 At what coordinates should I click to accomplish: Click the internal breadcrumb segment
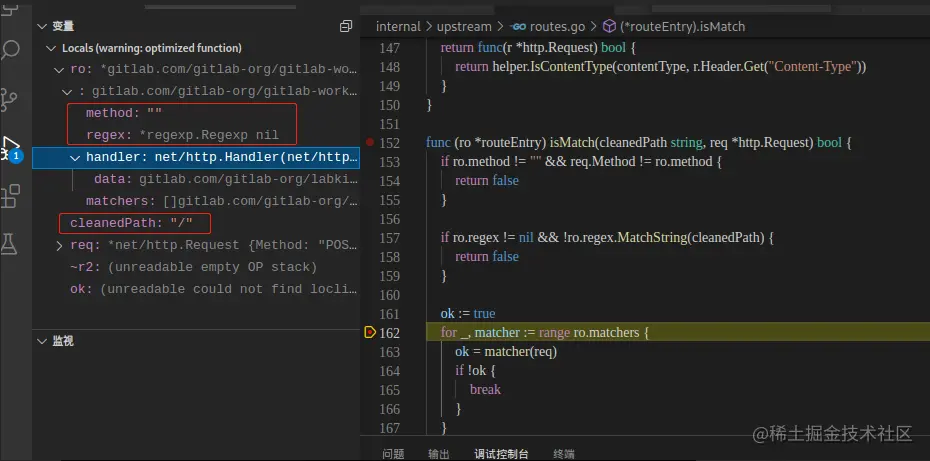click(x=399, y=27)
